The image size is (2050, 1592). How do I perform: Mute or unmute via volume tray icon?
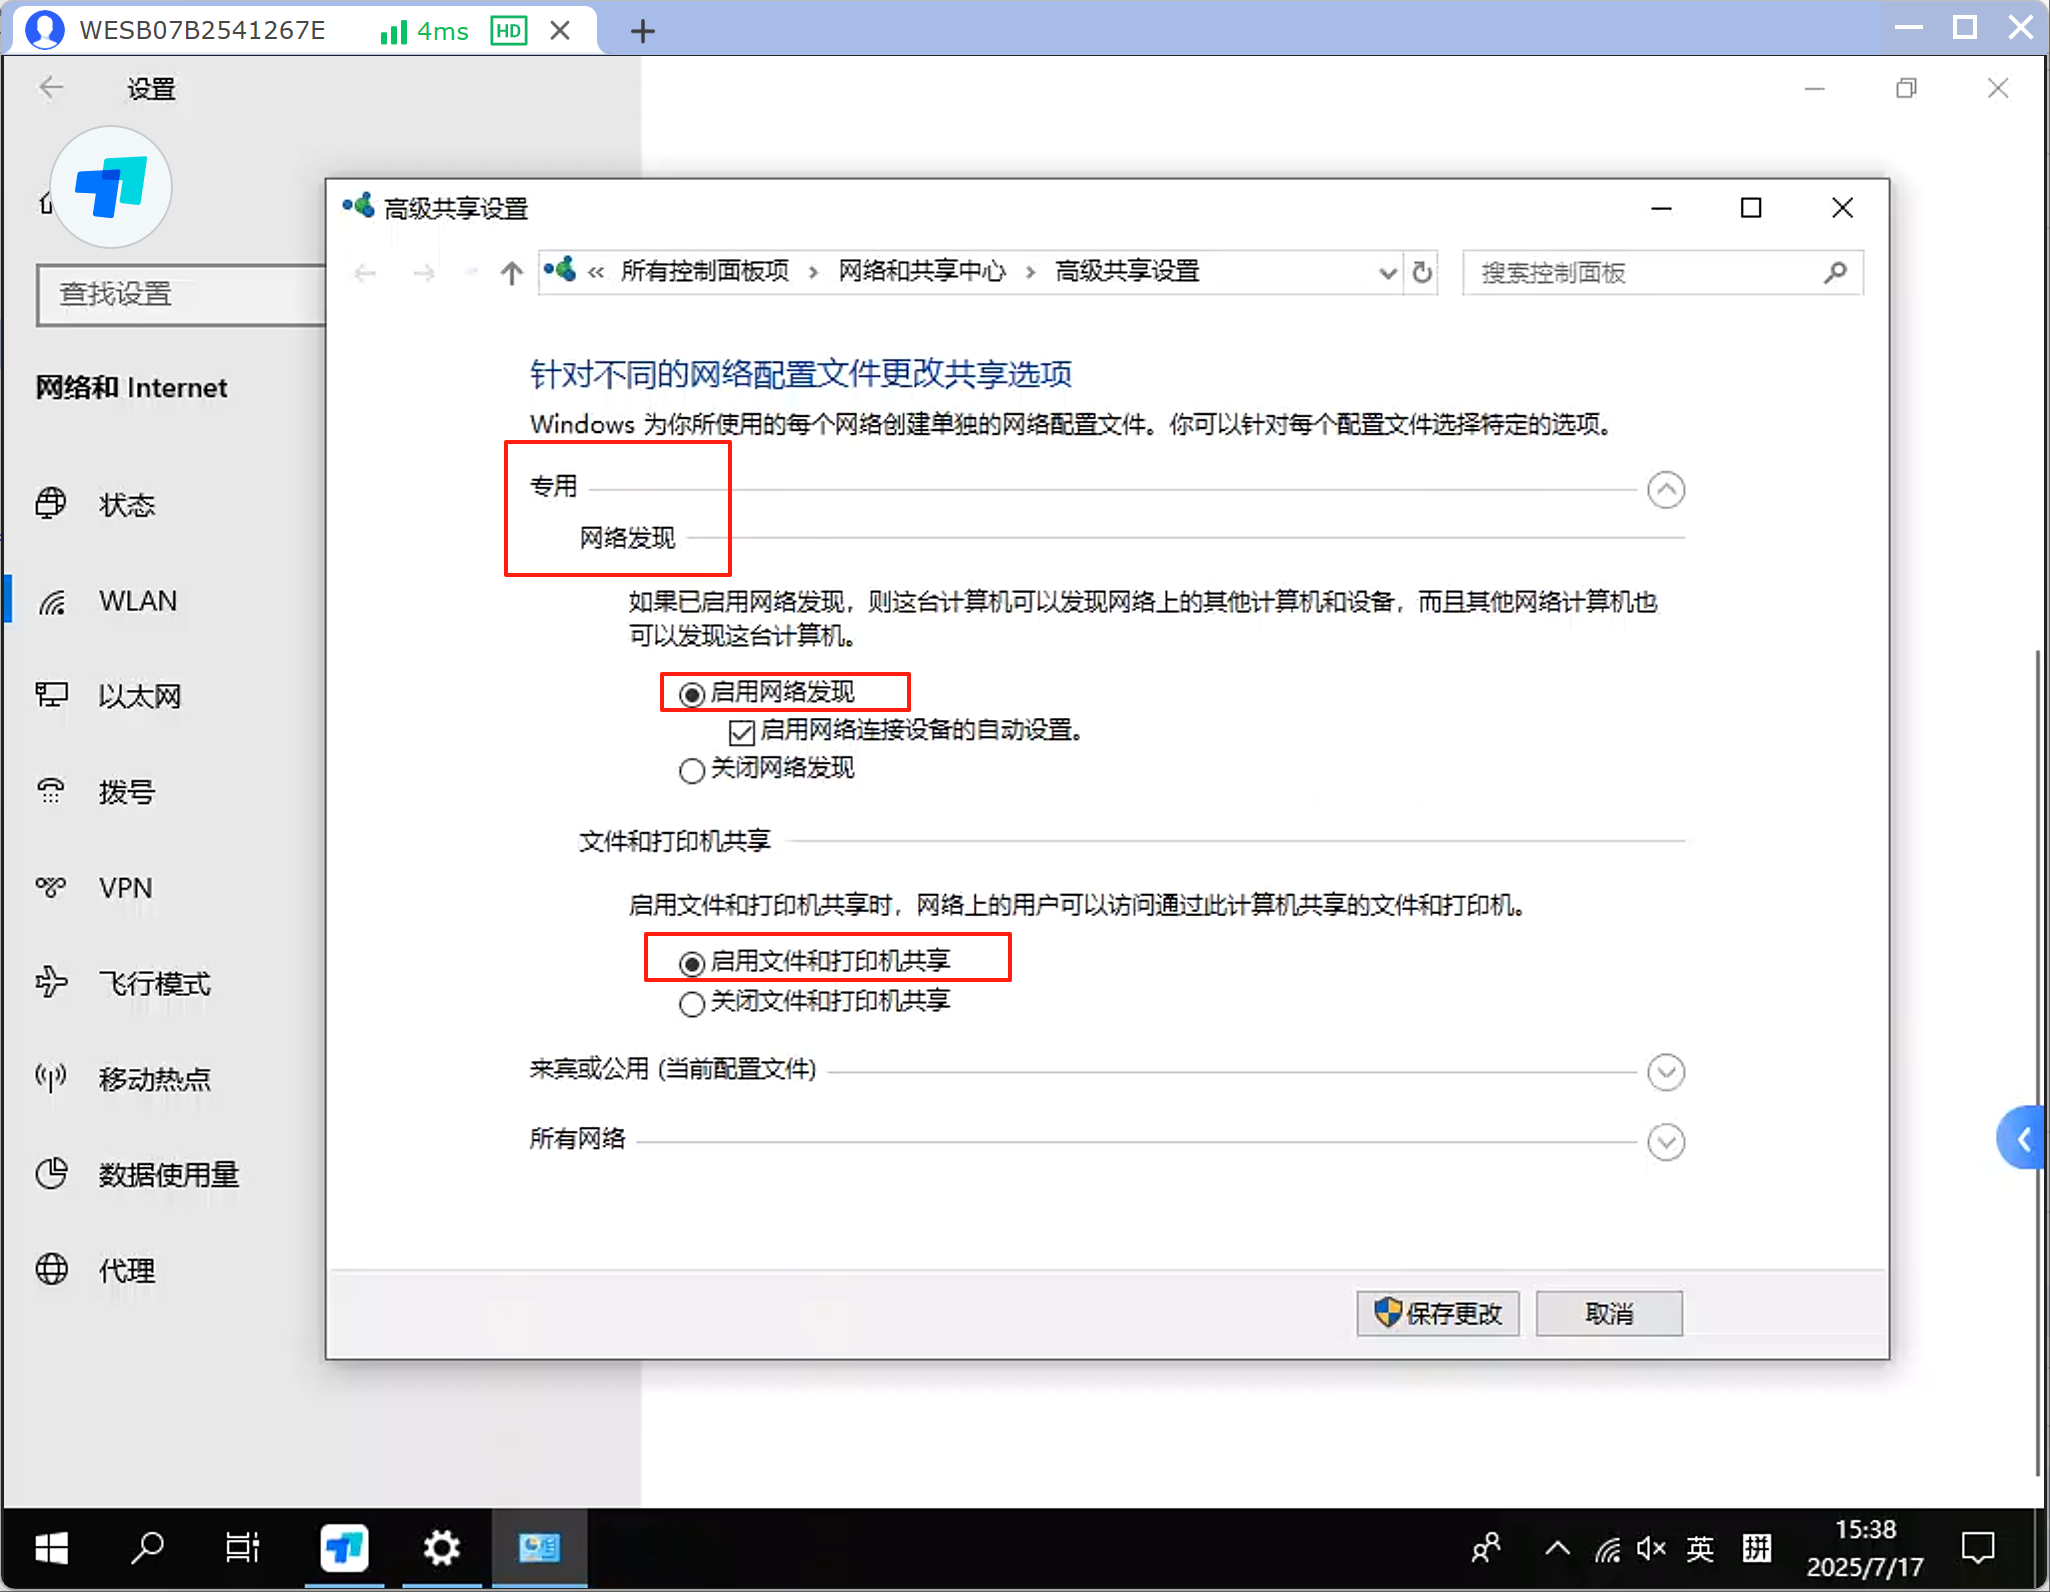[1651, 1549]
